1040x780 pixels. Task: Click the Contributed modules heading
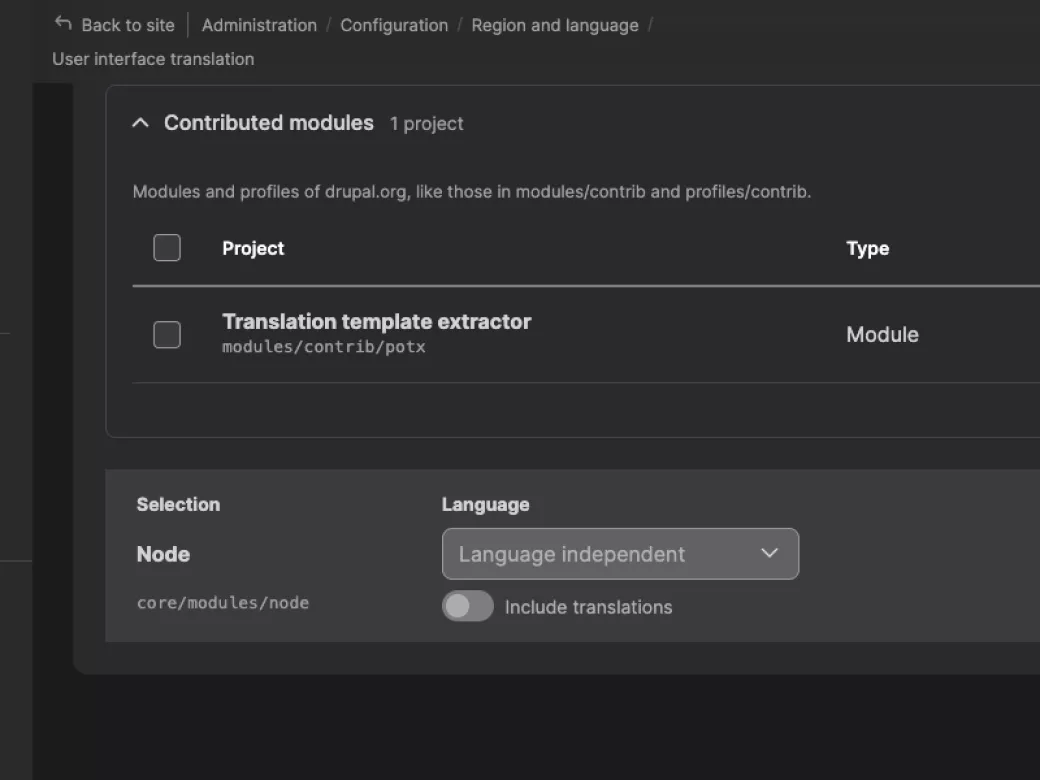pos(269,123)
